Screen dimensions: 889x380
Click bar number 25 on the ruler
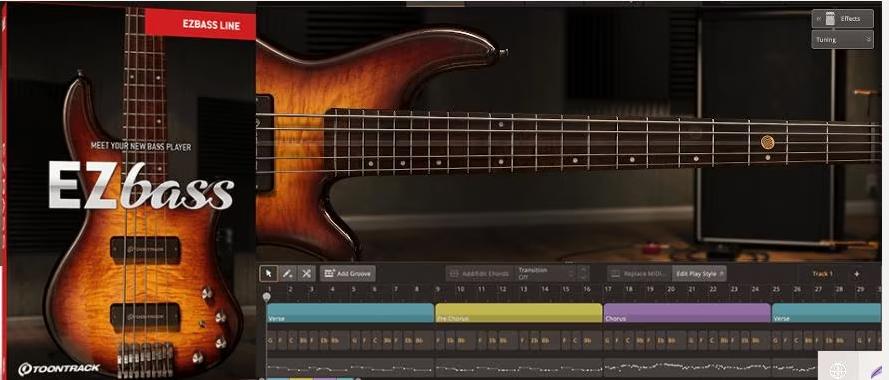point(776,289)
